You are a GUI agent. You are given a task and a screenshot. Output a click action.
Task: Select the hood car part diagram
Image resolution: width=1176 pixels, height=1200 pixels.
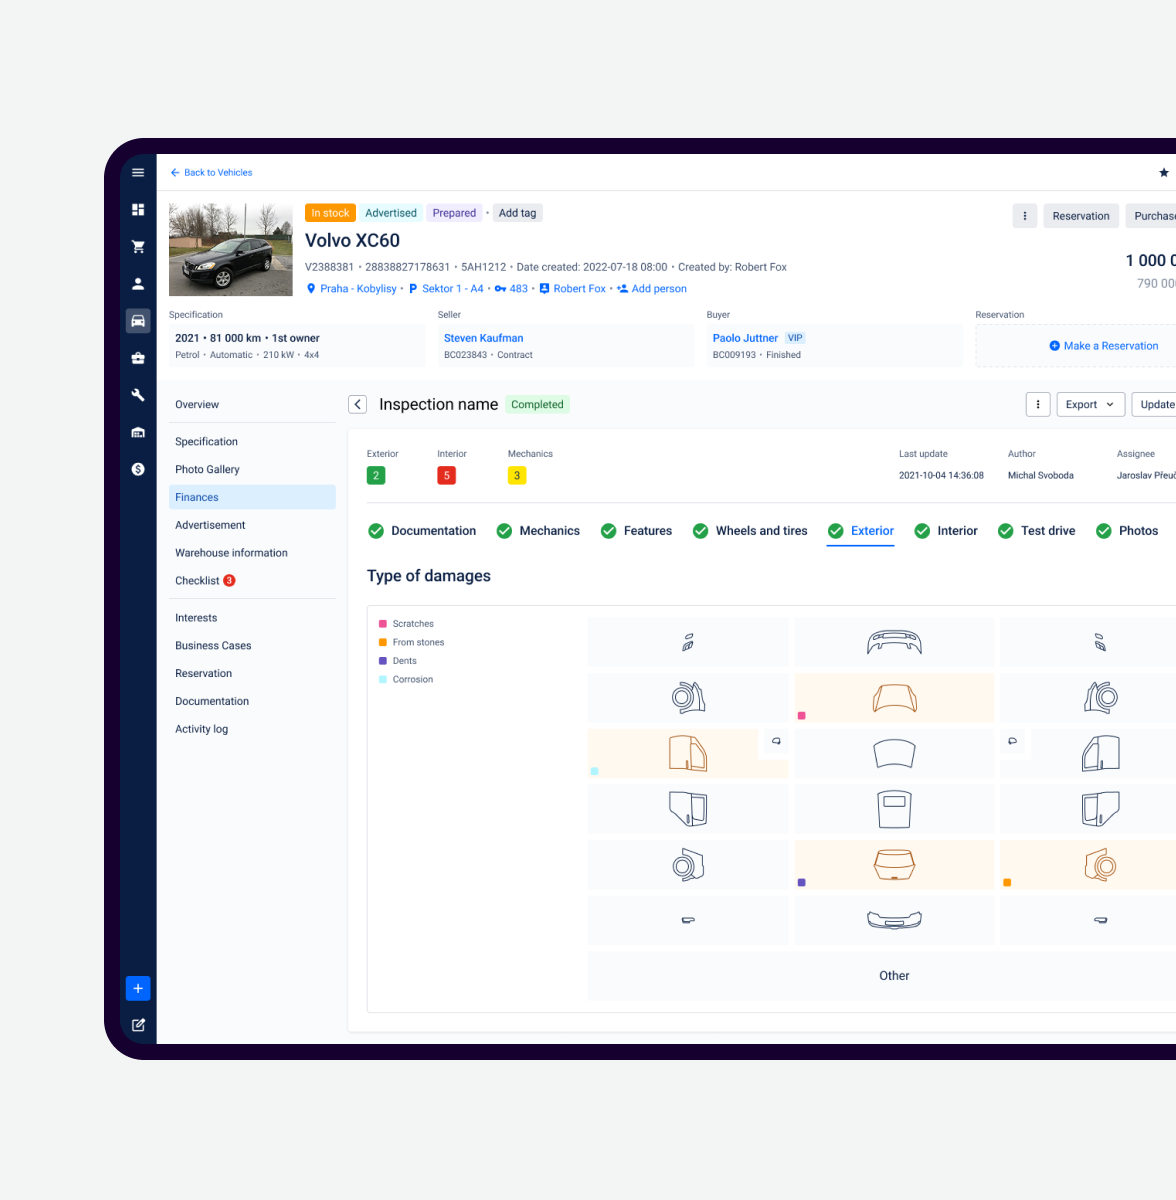click(894, 698)
